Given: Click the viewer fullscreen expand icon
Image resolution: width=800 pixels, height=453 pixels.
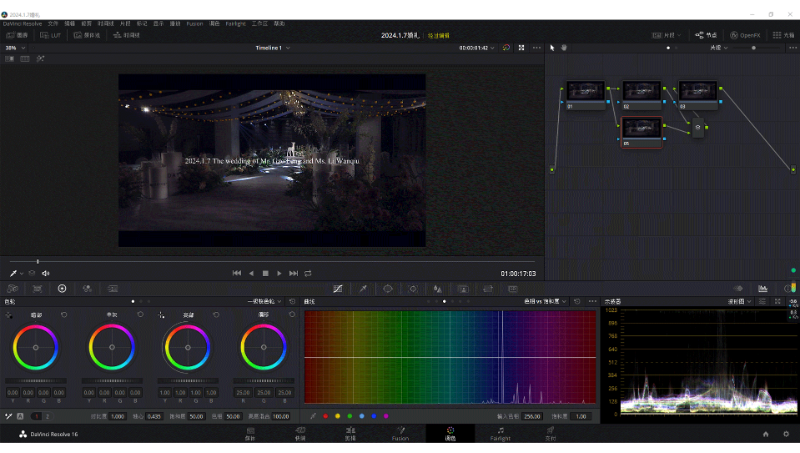Looking at the screenshot, I should [x=521, y=48].
